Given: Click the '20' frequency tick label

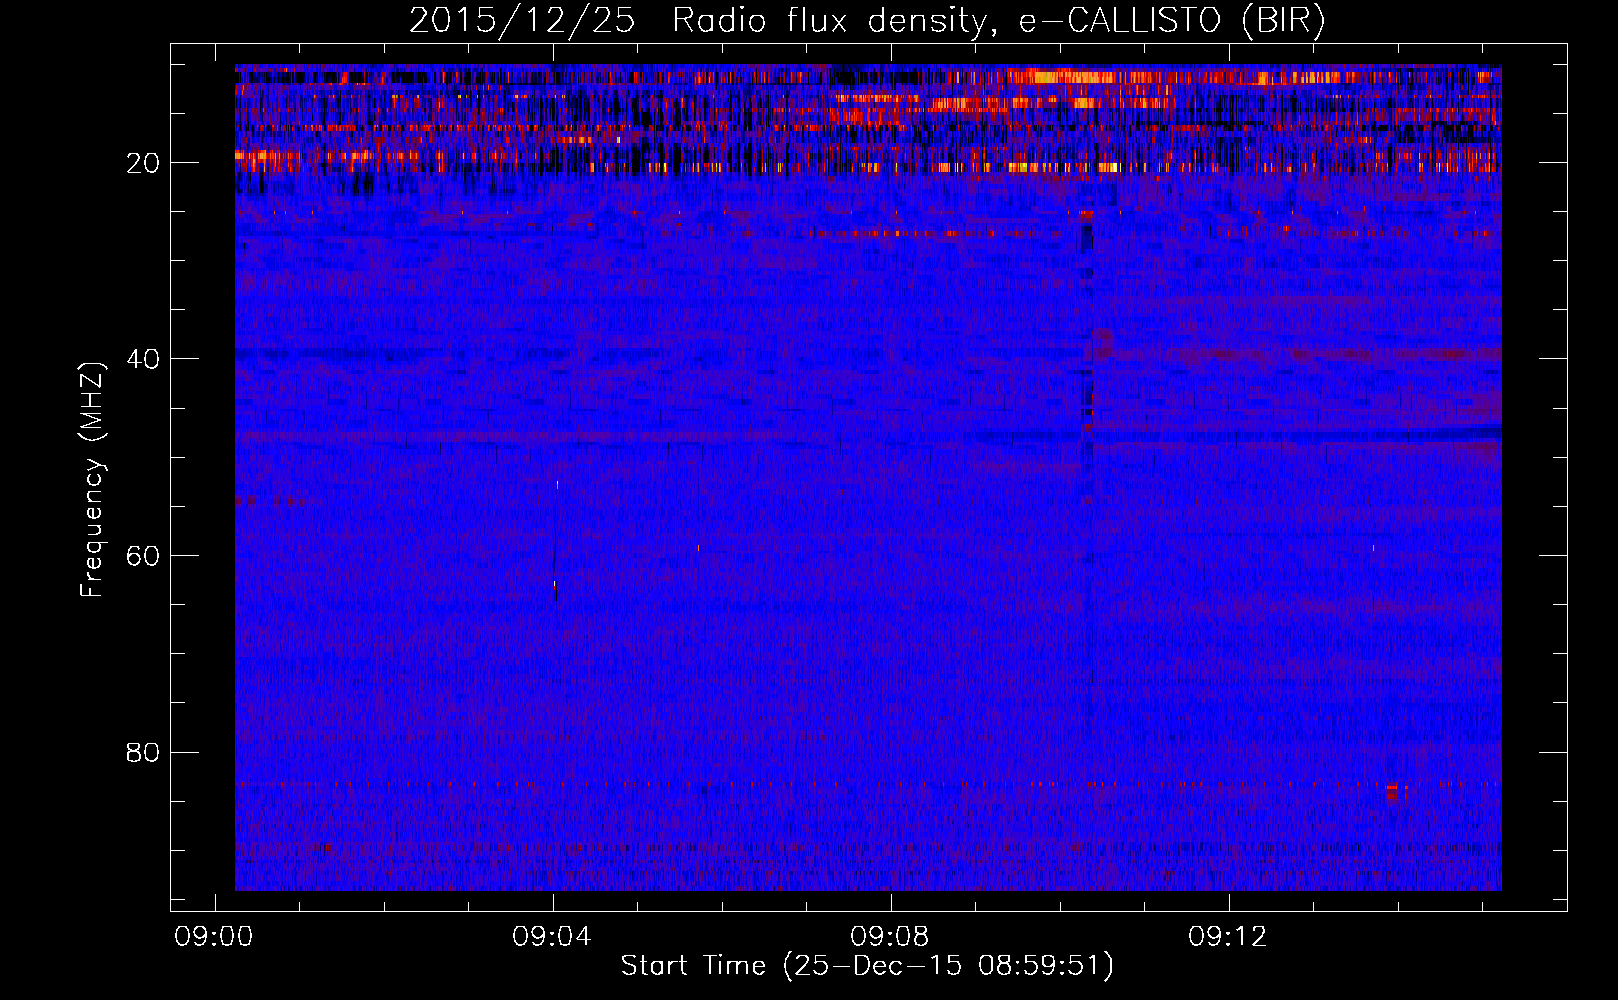Looking at the screenshot, I should coord(144,163).
